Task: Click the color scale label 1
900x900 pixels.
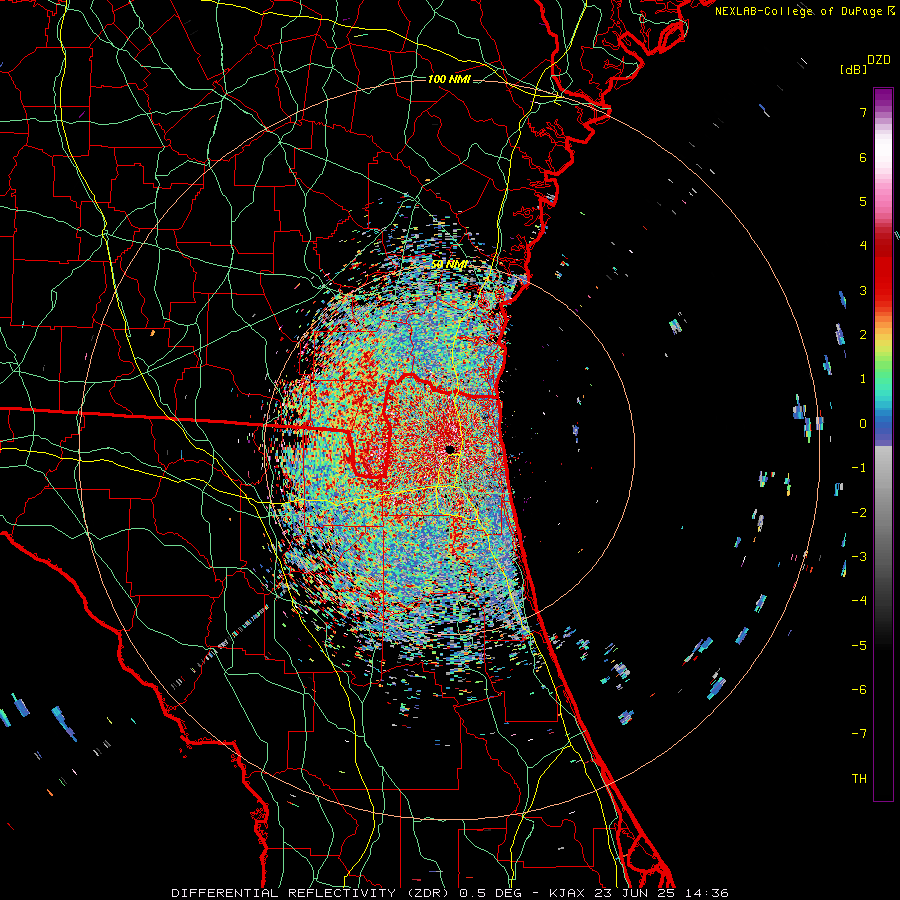Action: [863, 379]
